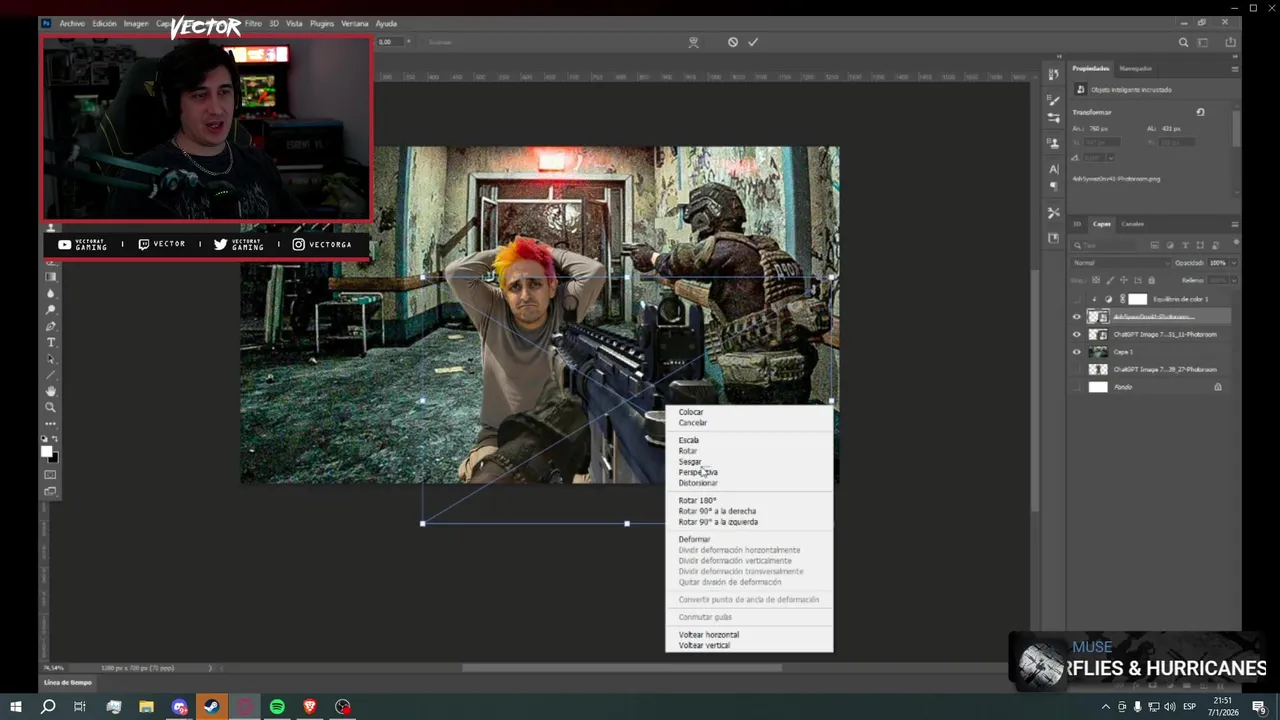Select the Type tool
Viewport: 1280px width, 720px height.
tap(51, 342)
